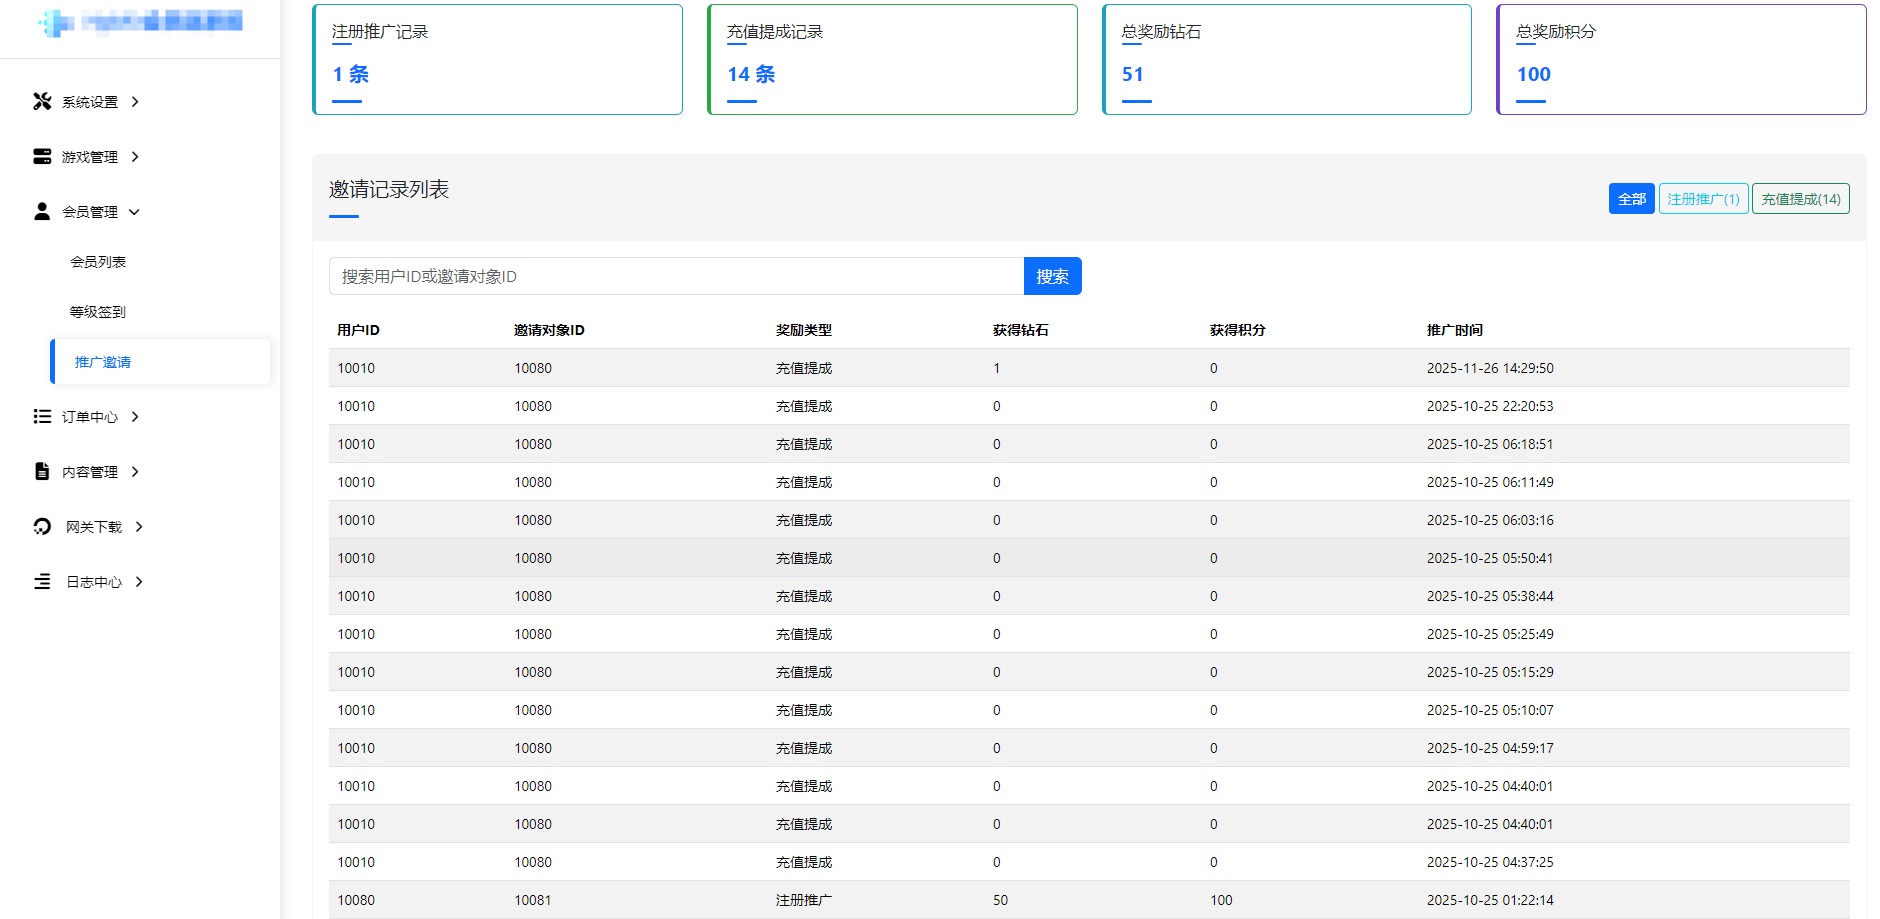Open the 会员列表 submenu item
This screenshot has height=919, width=1880.
tap(98, 262)
